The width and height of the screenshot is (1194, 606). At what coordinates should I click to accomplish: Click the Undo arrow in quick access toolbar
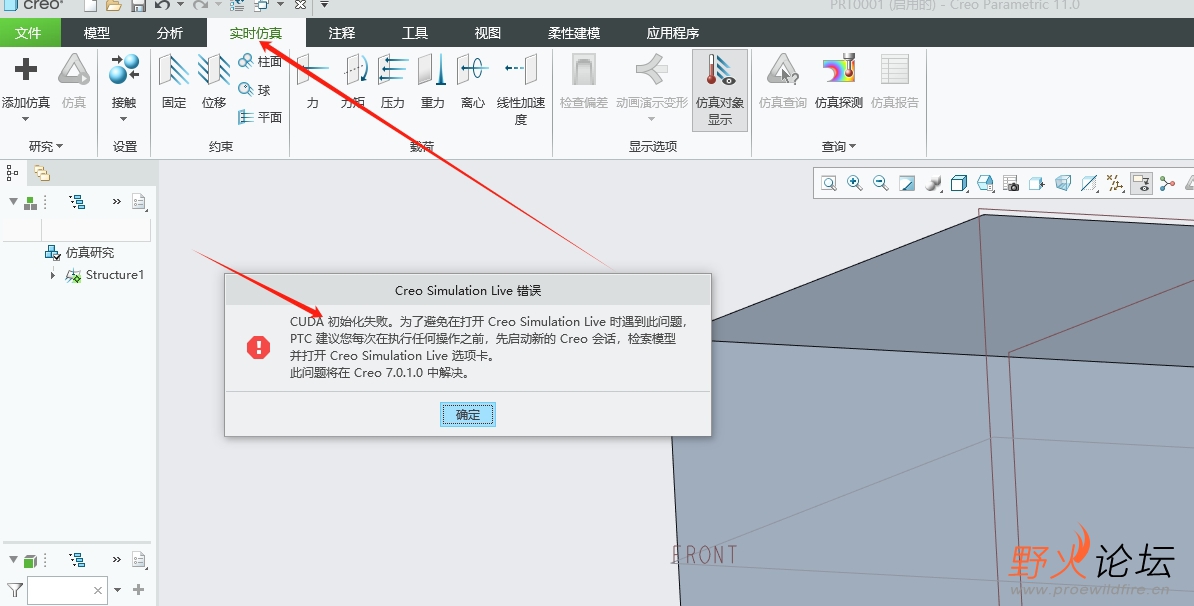click(x=162, y=5)
